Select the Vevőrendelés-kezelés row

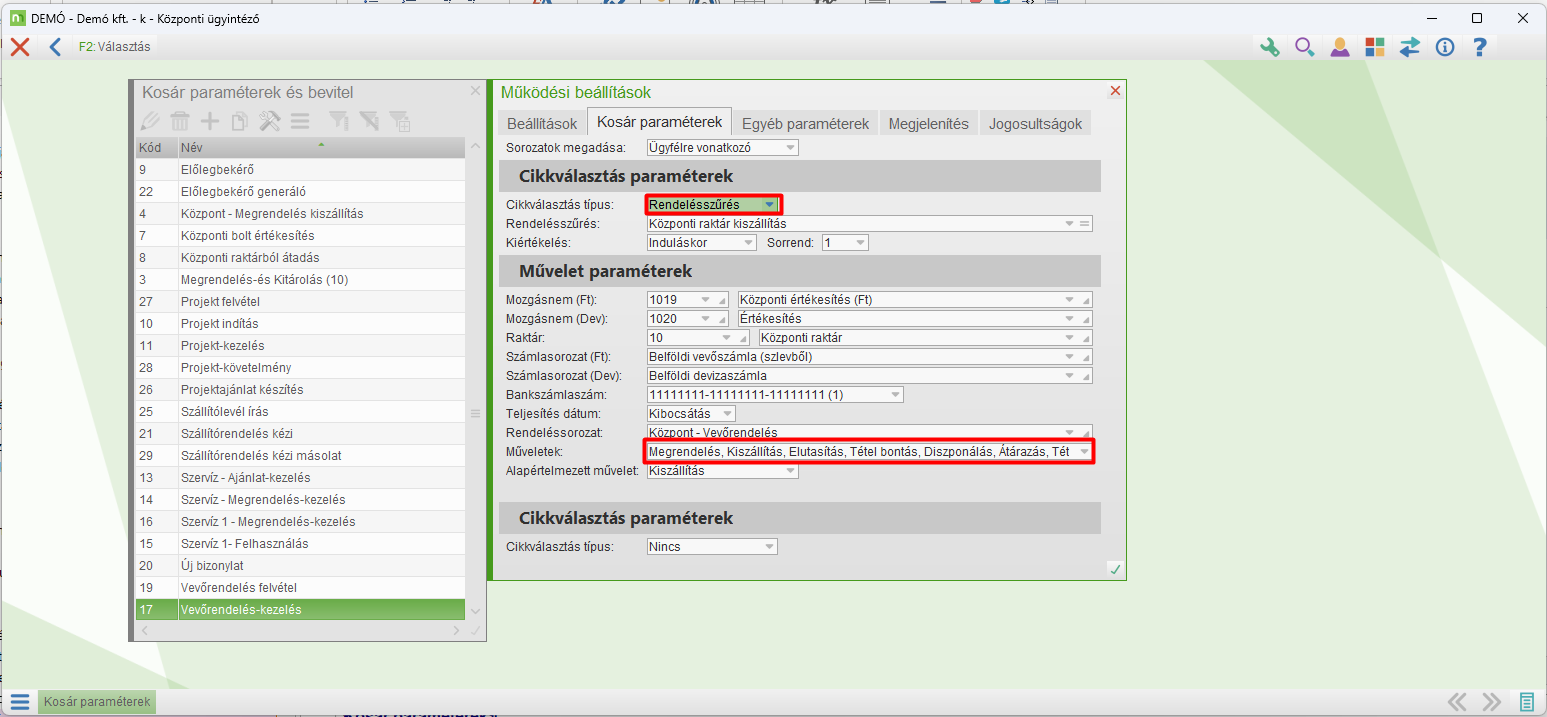[300, 609]
